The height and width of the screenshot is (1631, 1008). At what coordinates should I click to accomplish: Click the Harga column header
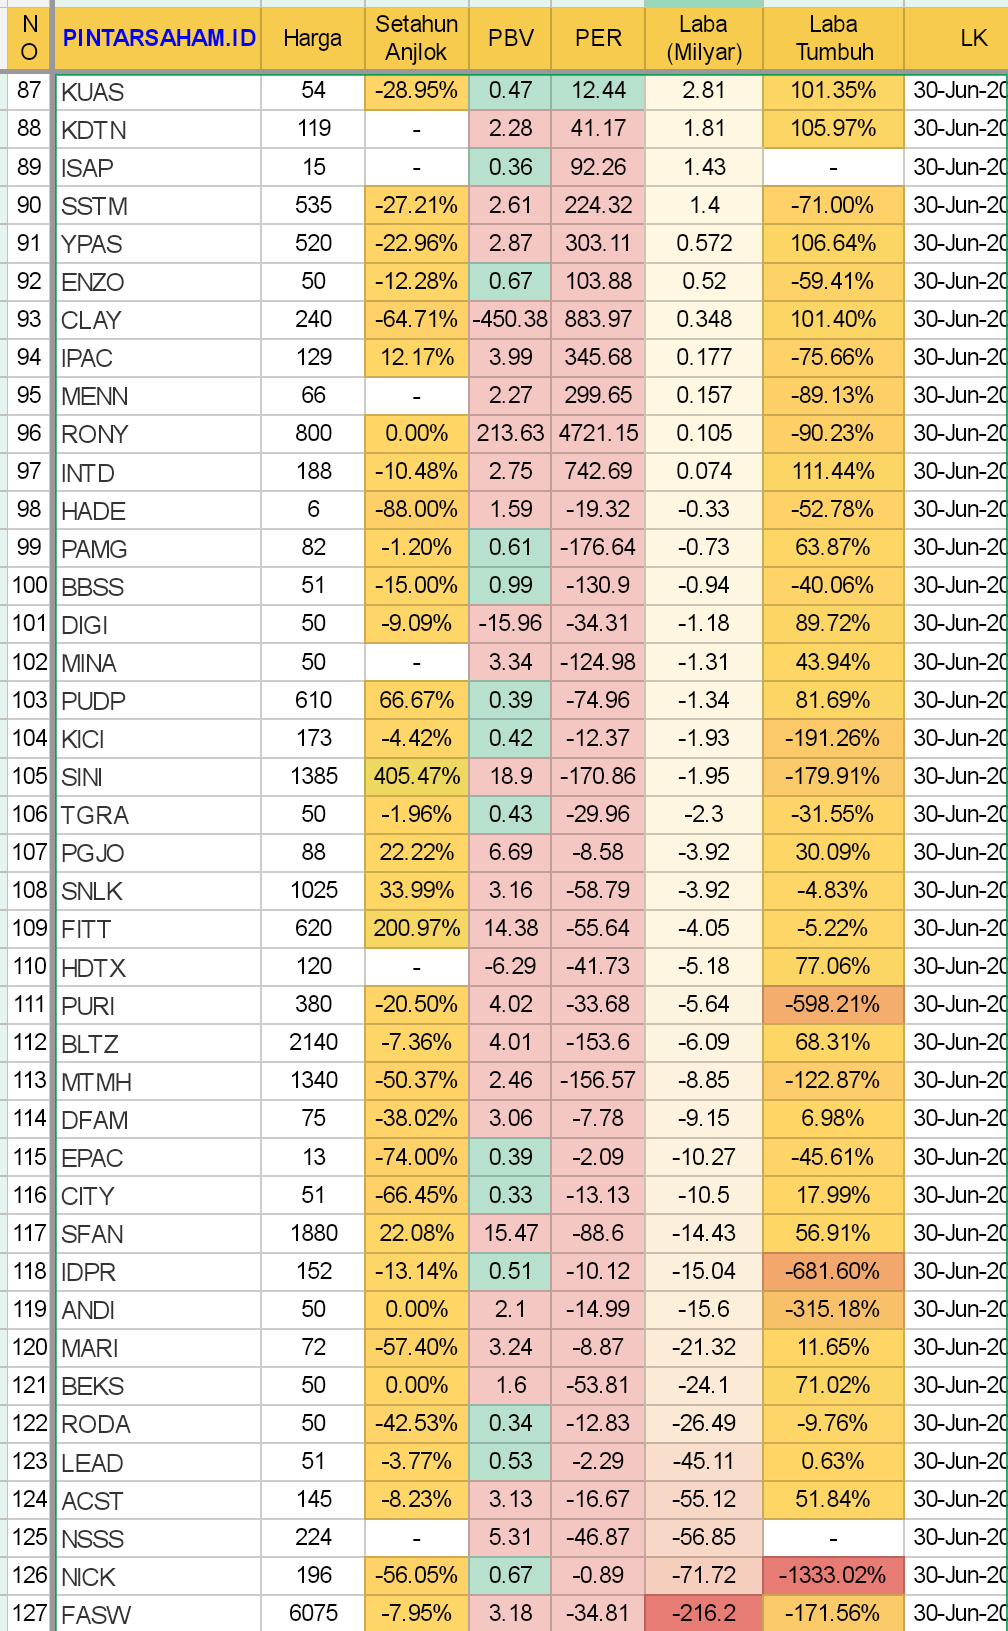(x=313, y=38)
